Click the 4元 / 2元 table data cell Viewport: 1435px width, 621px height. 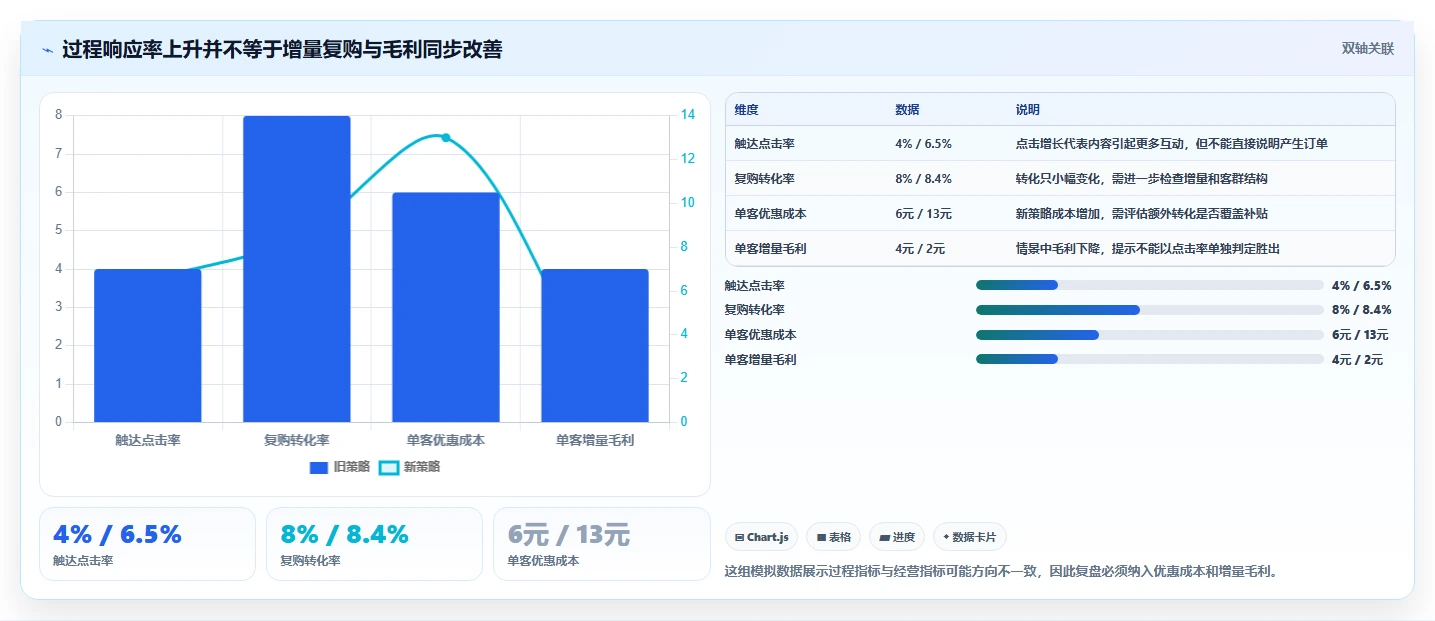[920, 249]
